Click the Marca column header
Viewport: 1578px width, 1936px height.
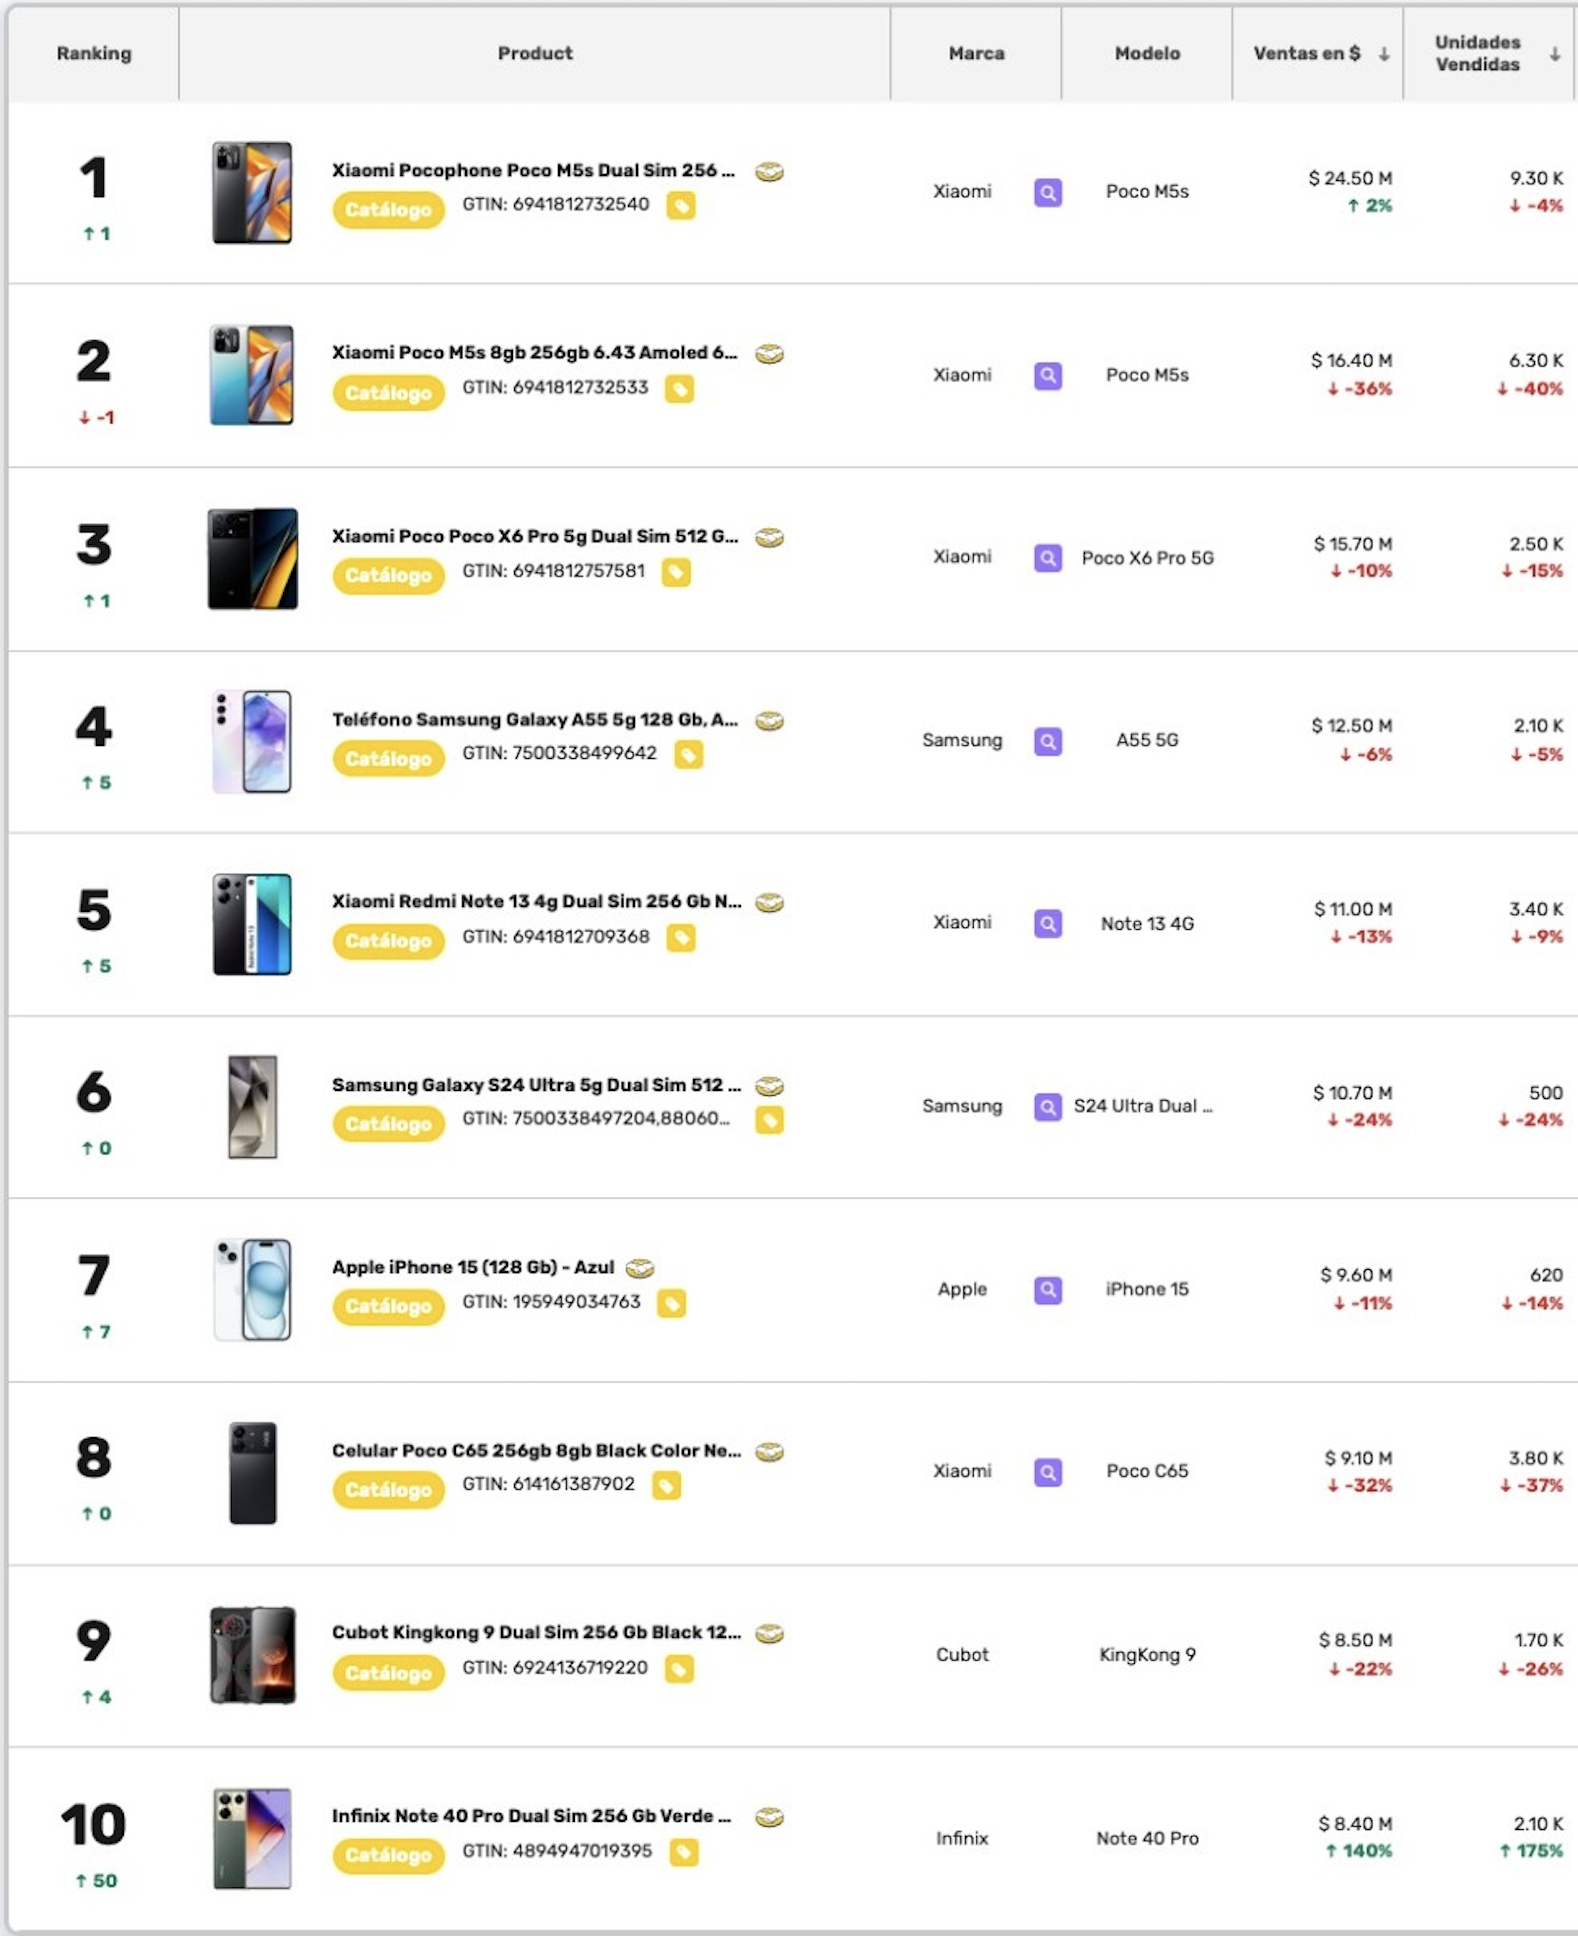click(976, 53)
